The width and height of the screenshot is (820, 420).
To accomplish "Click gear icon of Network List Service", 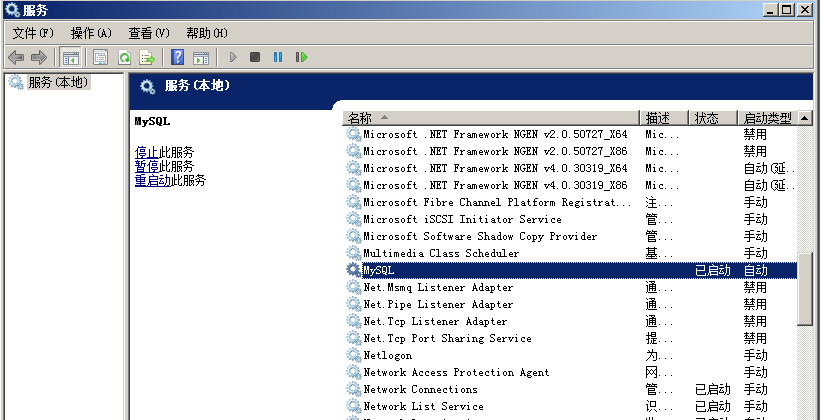I will 354,406.
